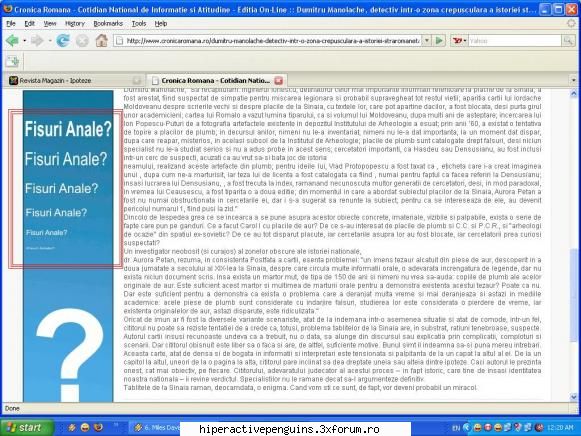The height and width of the screenshot is (436, 581).
Task: Open the History menu
Action: [x=75, y=24]
